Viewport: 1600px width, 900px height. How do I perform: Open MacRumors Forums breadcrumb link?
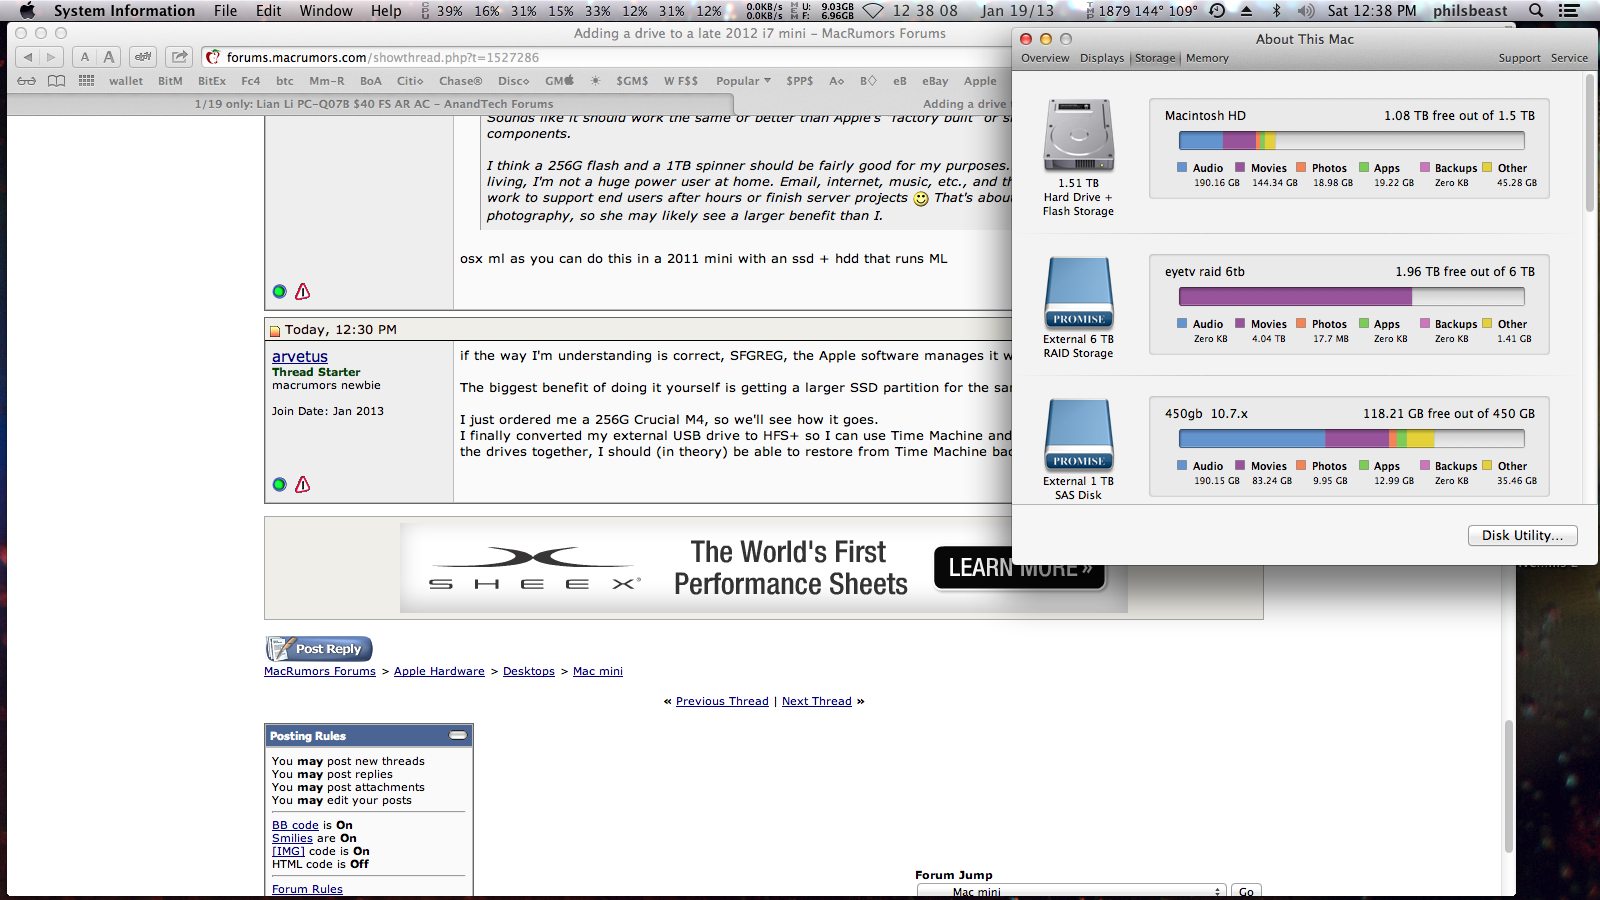coord(320,672)
